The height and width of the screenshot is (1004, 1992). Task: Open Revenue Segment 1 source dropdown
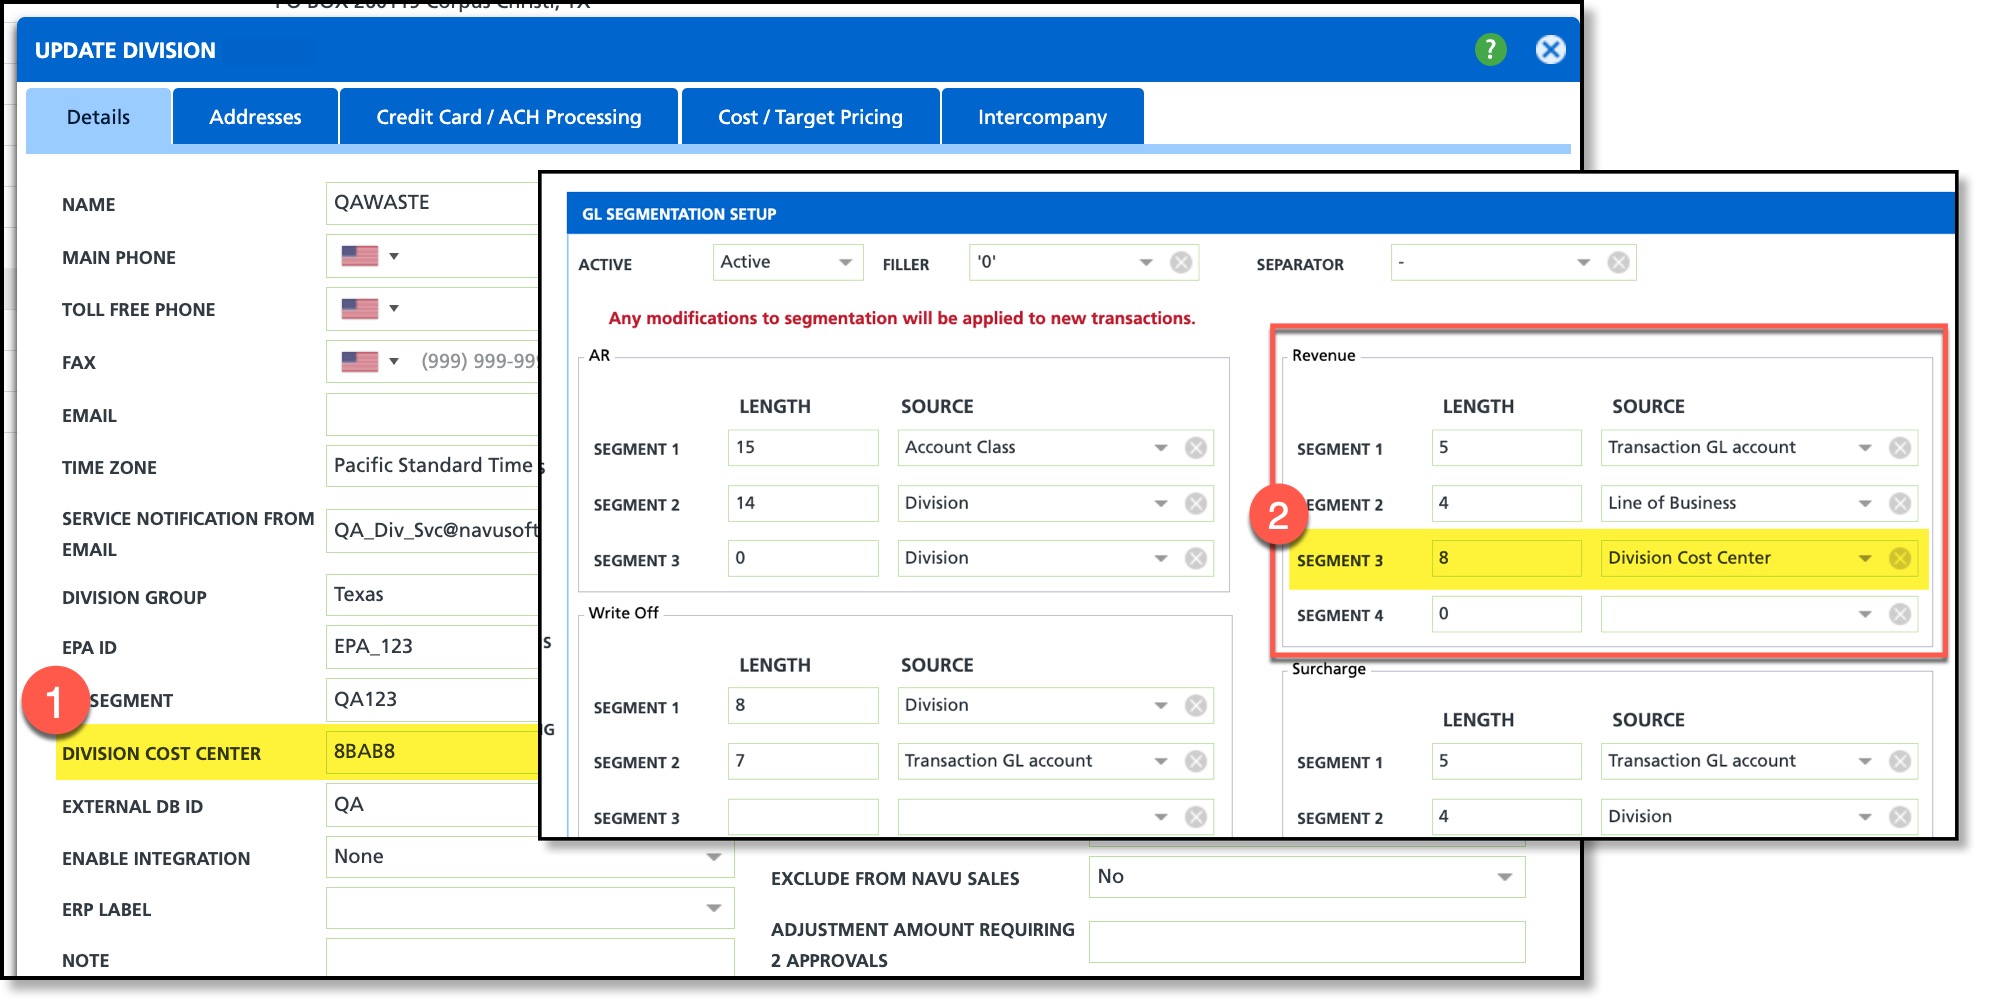pos(1864,448)
